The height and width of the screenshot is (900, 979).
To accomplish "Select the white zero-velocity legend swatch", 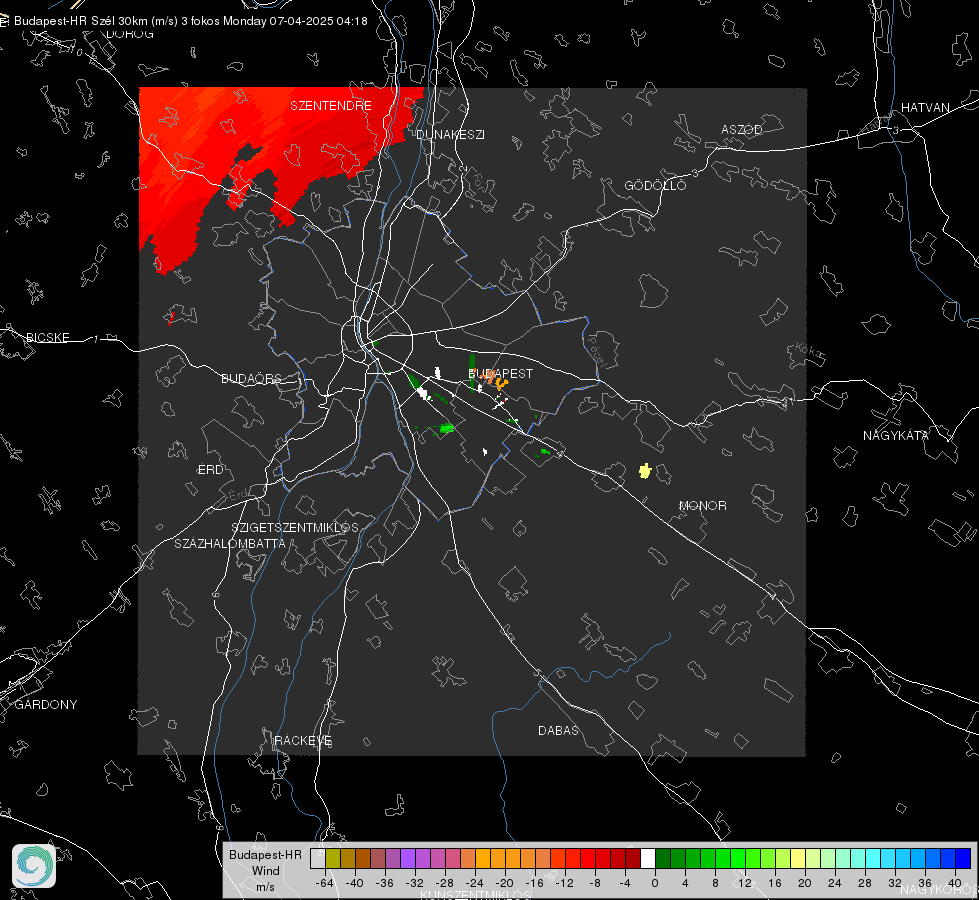I will pyautogui.click(x=648, y=859).
